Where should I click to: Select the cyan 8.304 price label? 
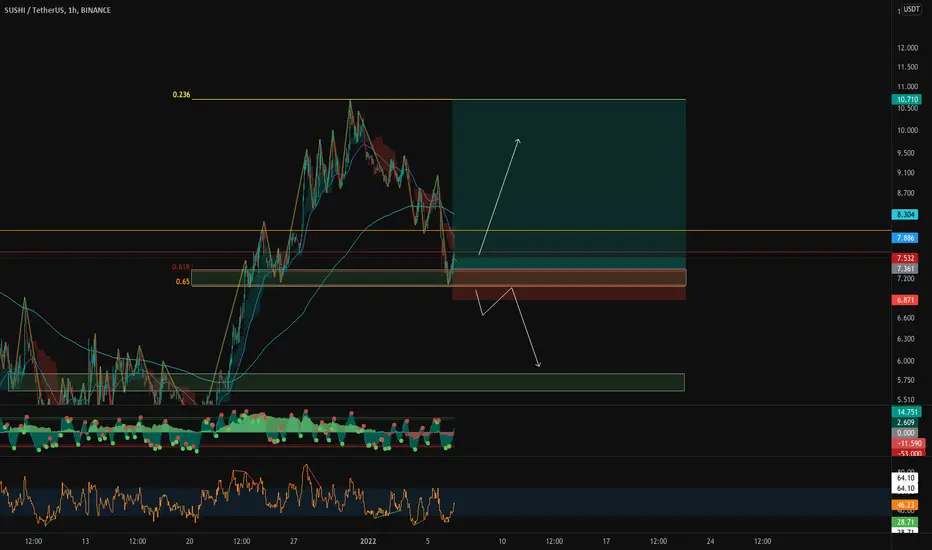click(x=905, y=215)
